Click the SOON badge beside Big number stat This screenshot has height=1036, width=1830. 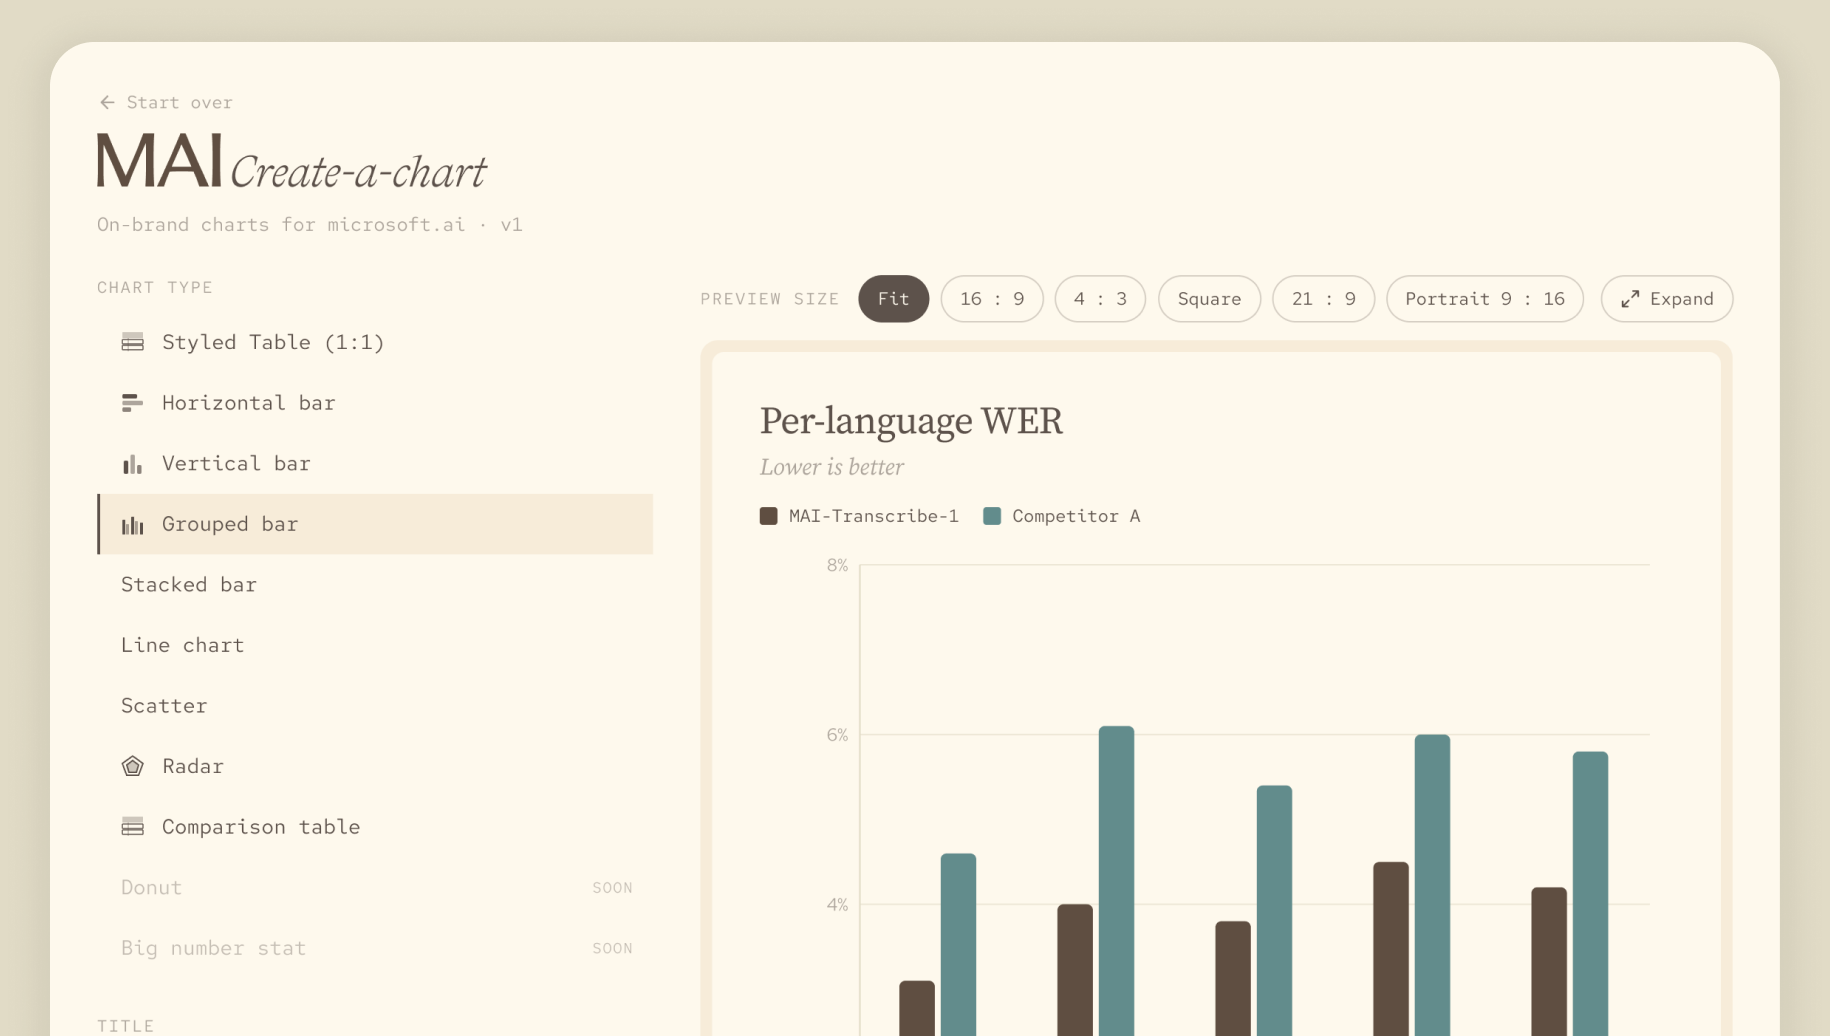(612, 948)
